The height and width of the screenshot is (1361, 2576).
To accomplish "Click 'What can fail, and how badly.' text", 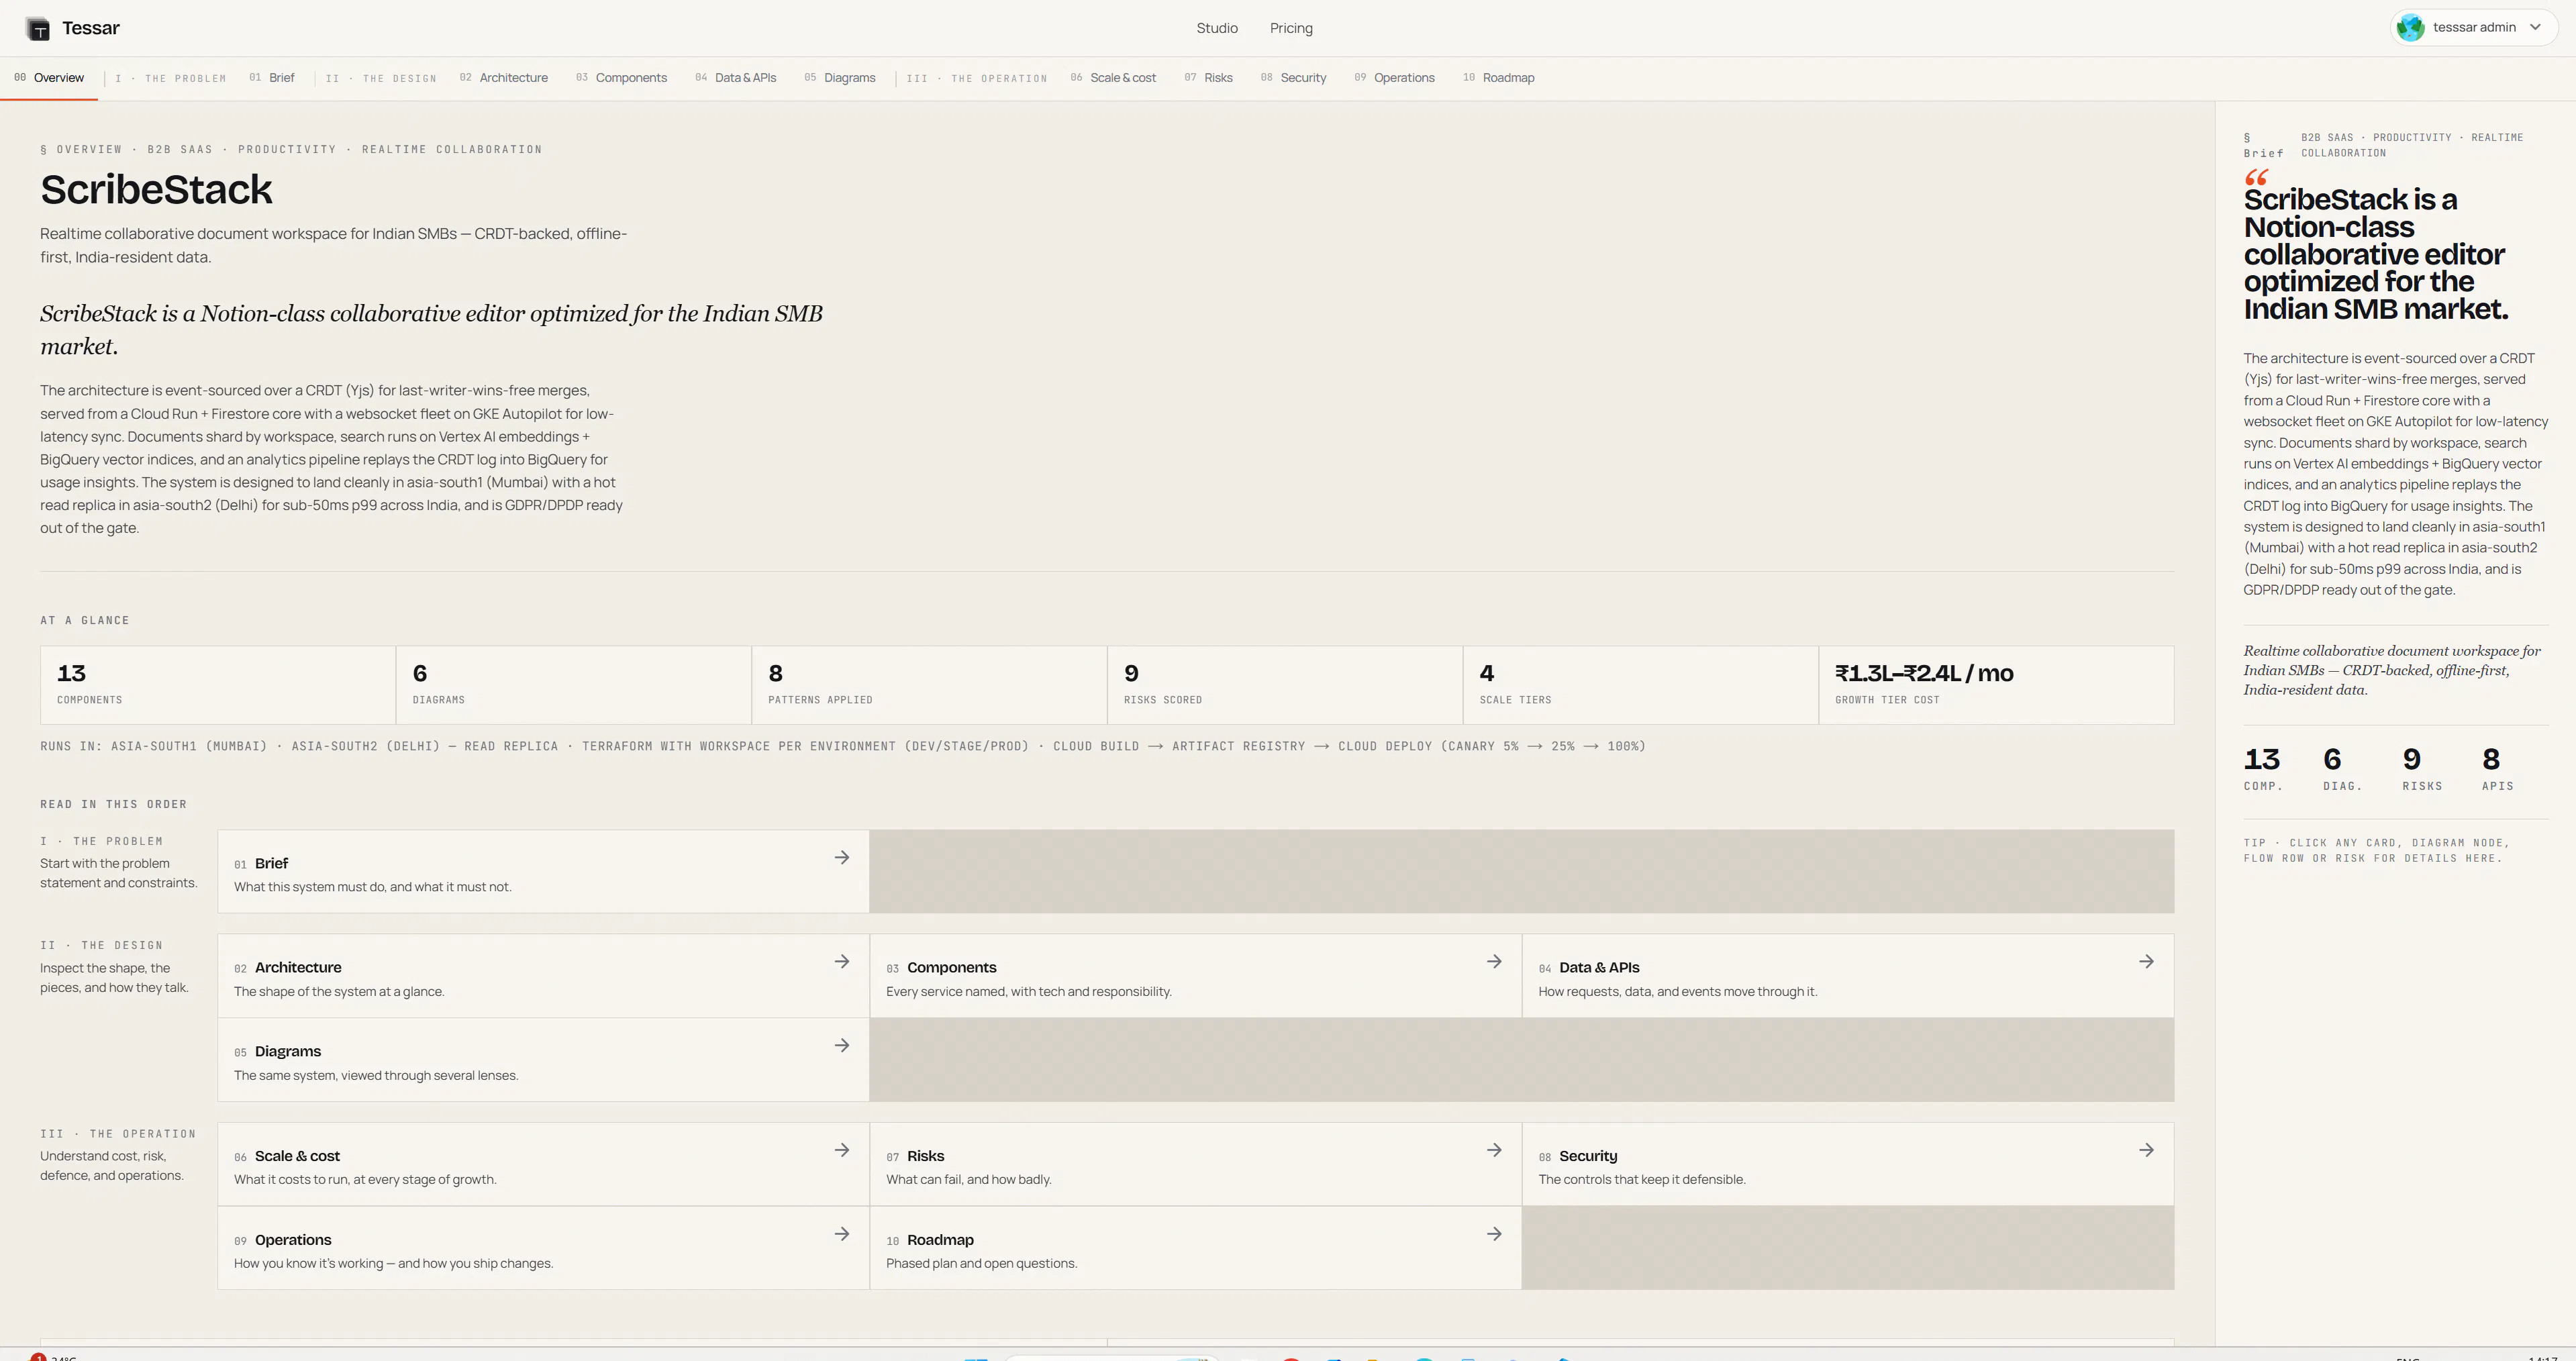I will tap(969, 1180).
